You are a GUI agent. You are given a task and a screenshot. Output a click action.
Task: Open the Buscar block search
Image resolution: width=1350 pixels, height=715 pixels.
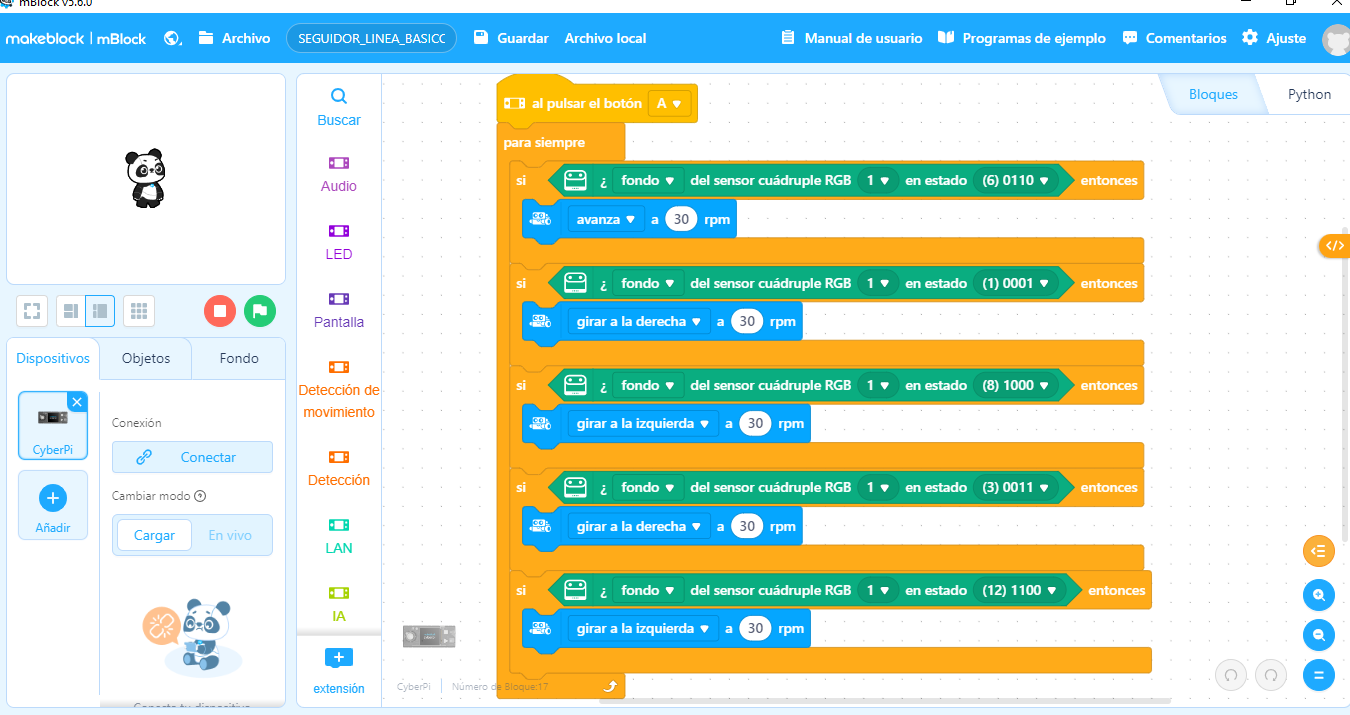tap(339, 107)
